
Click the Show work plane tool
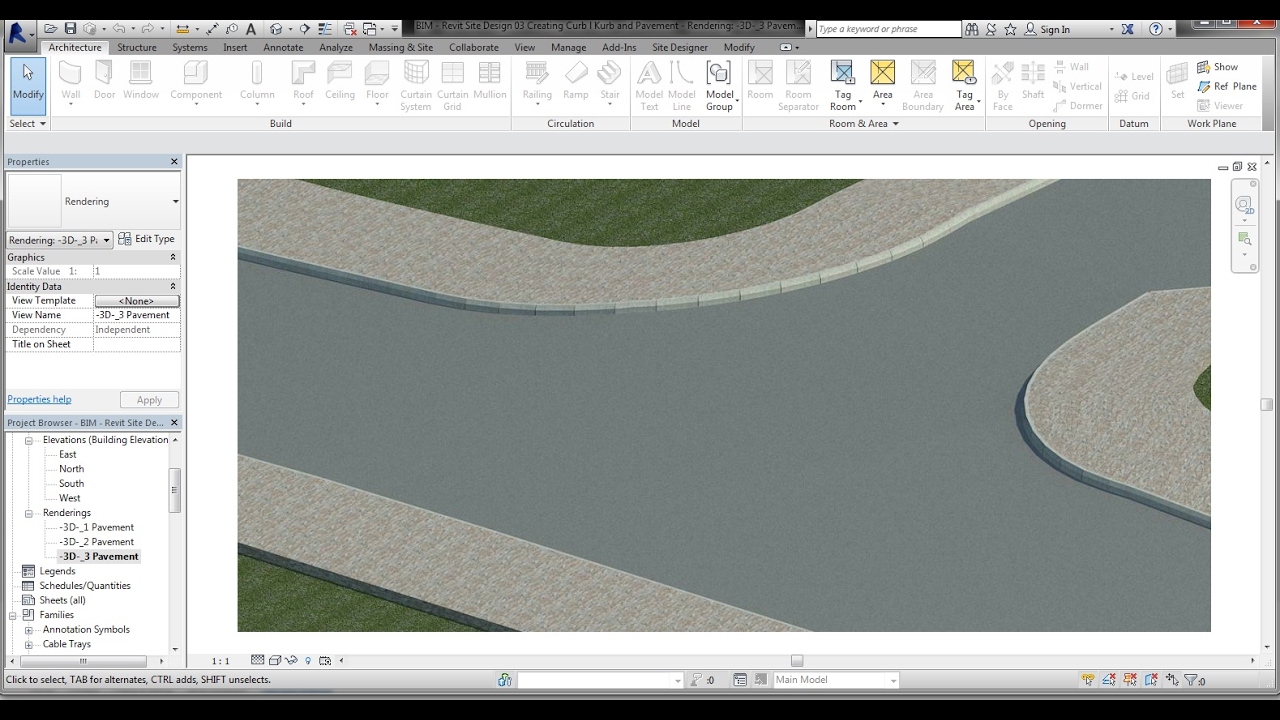[1217, 67]
